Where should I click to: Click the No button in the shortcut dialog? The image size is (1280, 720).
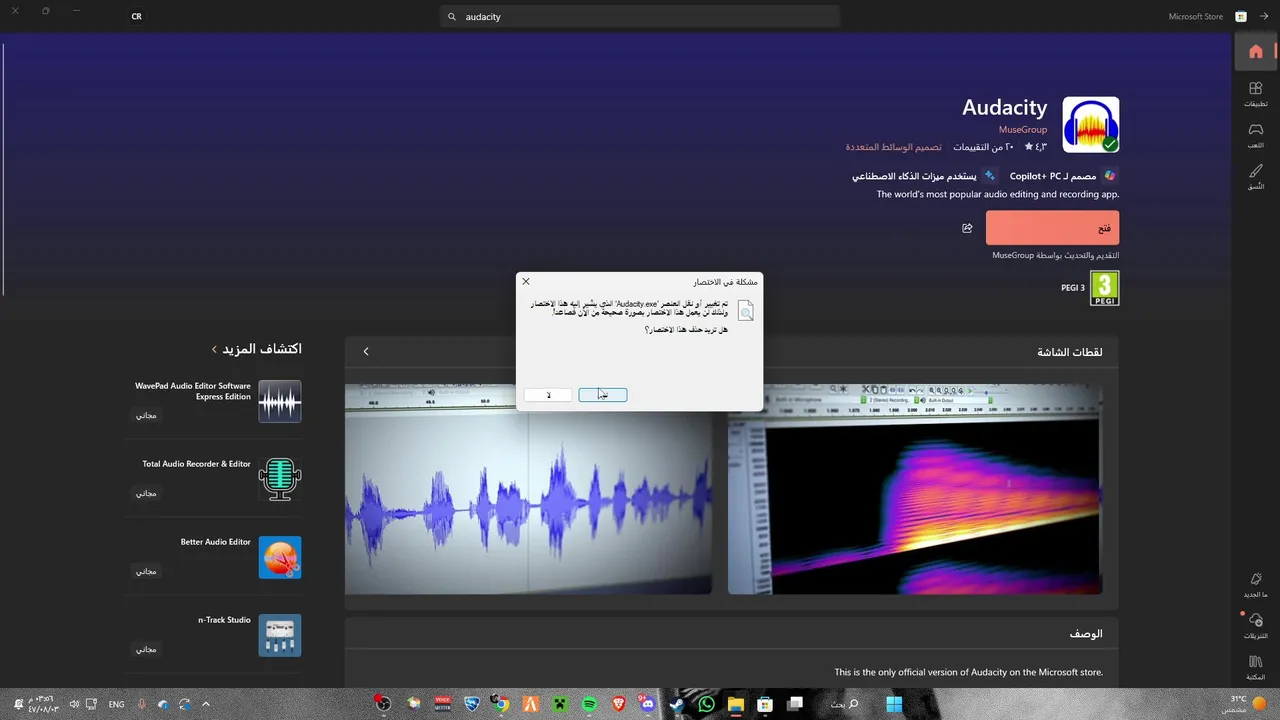[x=548, y=395]
